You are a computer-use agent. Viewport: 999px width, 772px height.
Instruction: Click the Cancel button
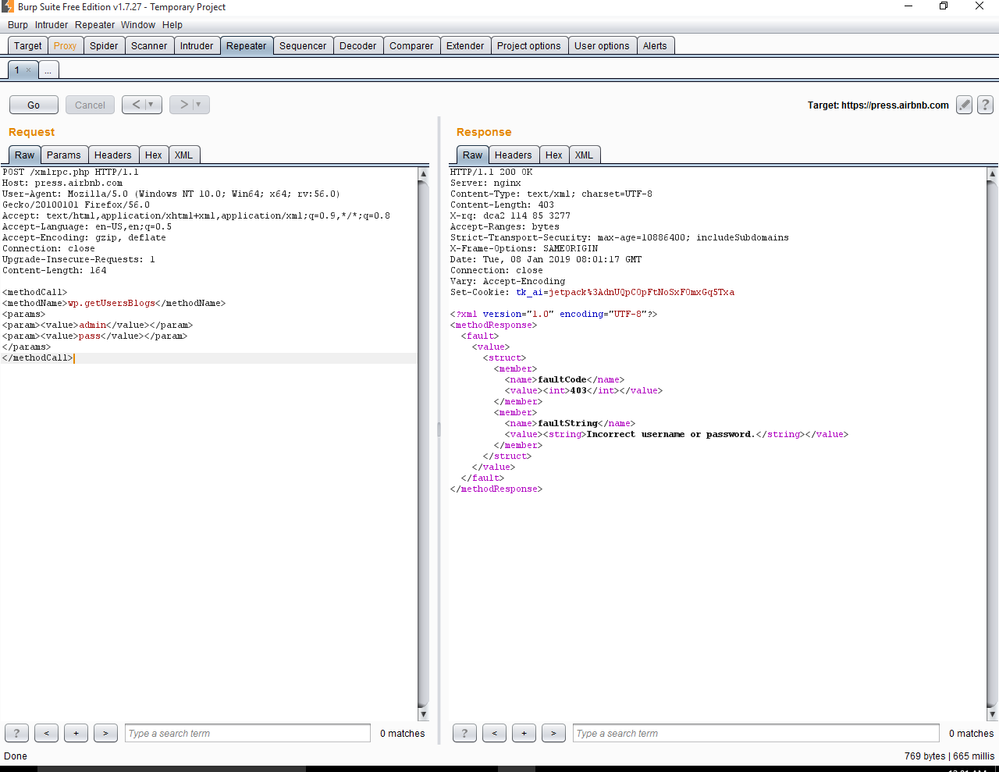click(90, 105)
